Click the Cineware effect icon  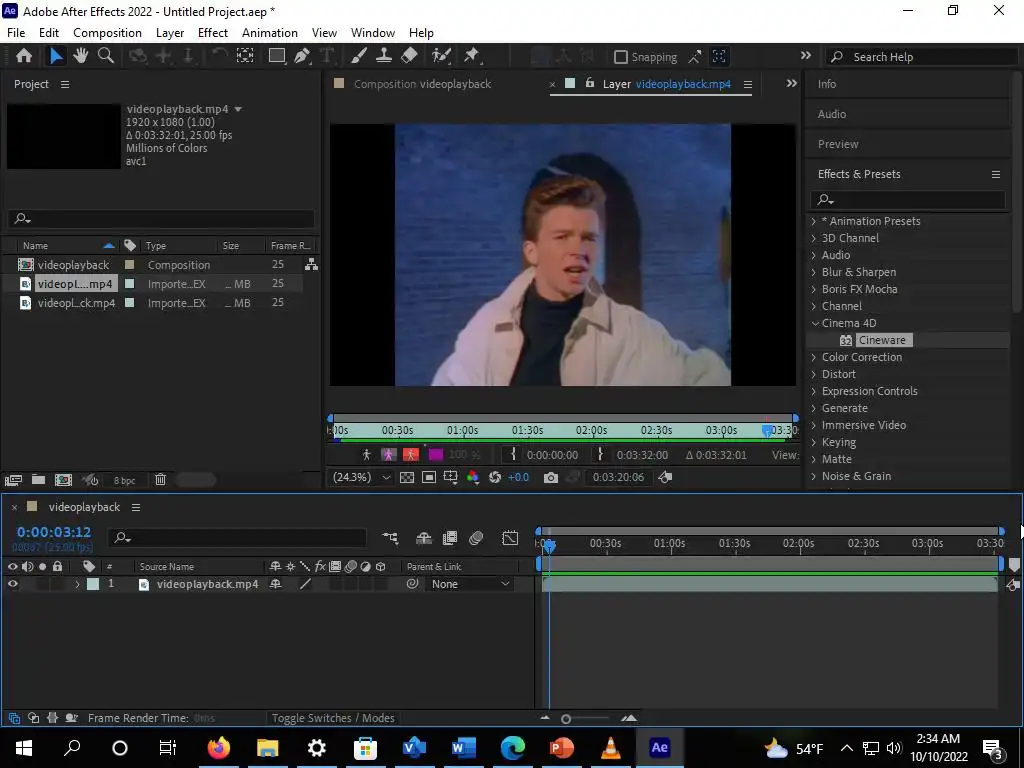(x=846, y=340)
